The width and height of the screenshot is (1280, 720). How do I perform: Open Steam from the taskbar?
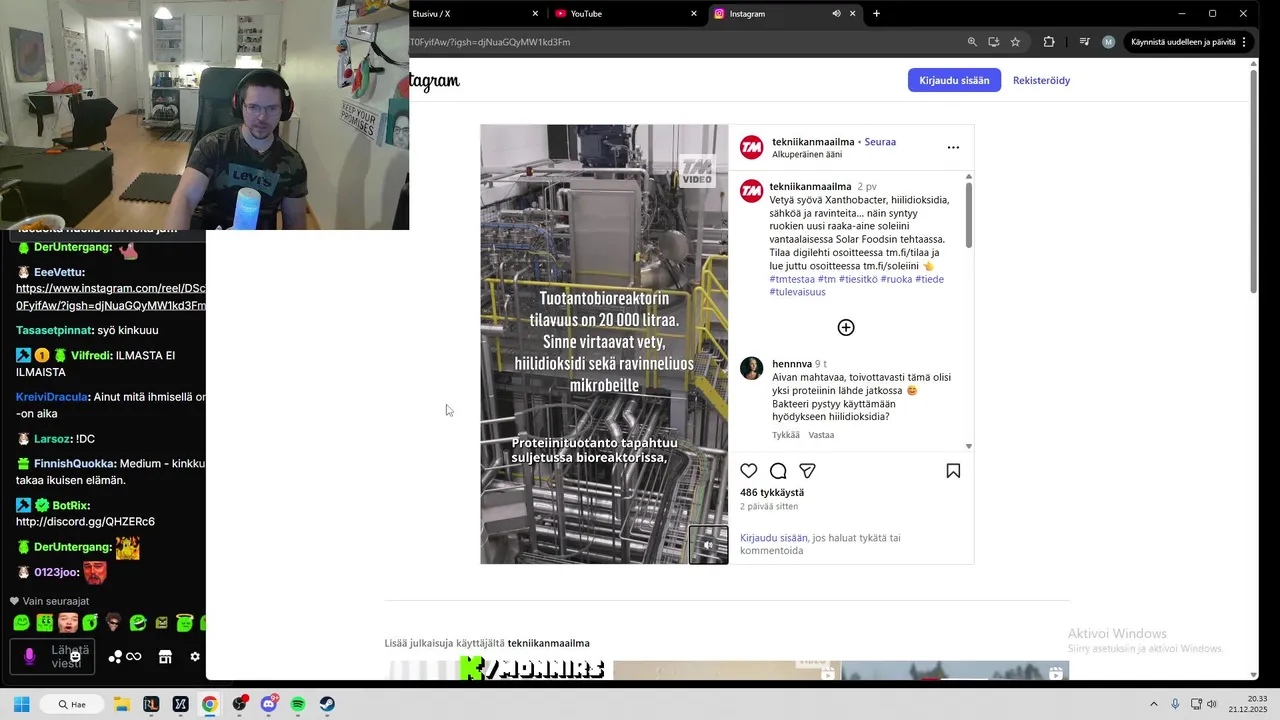pyautogui.click(x=327, y=704)
